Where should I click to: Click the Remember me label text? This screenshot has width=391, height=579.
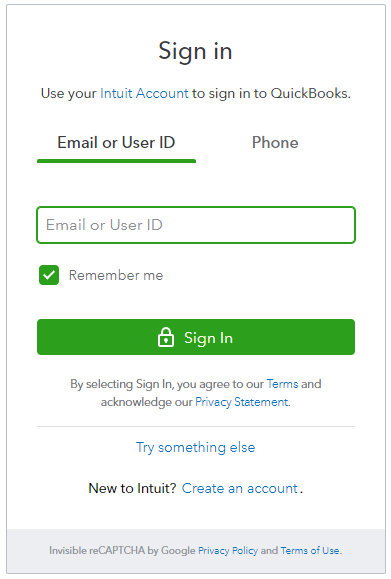(x=116, y=275)
